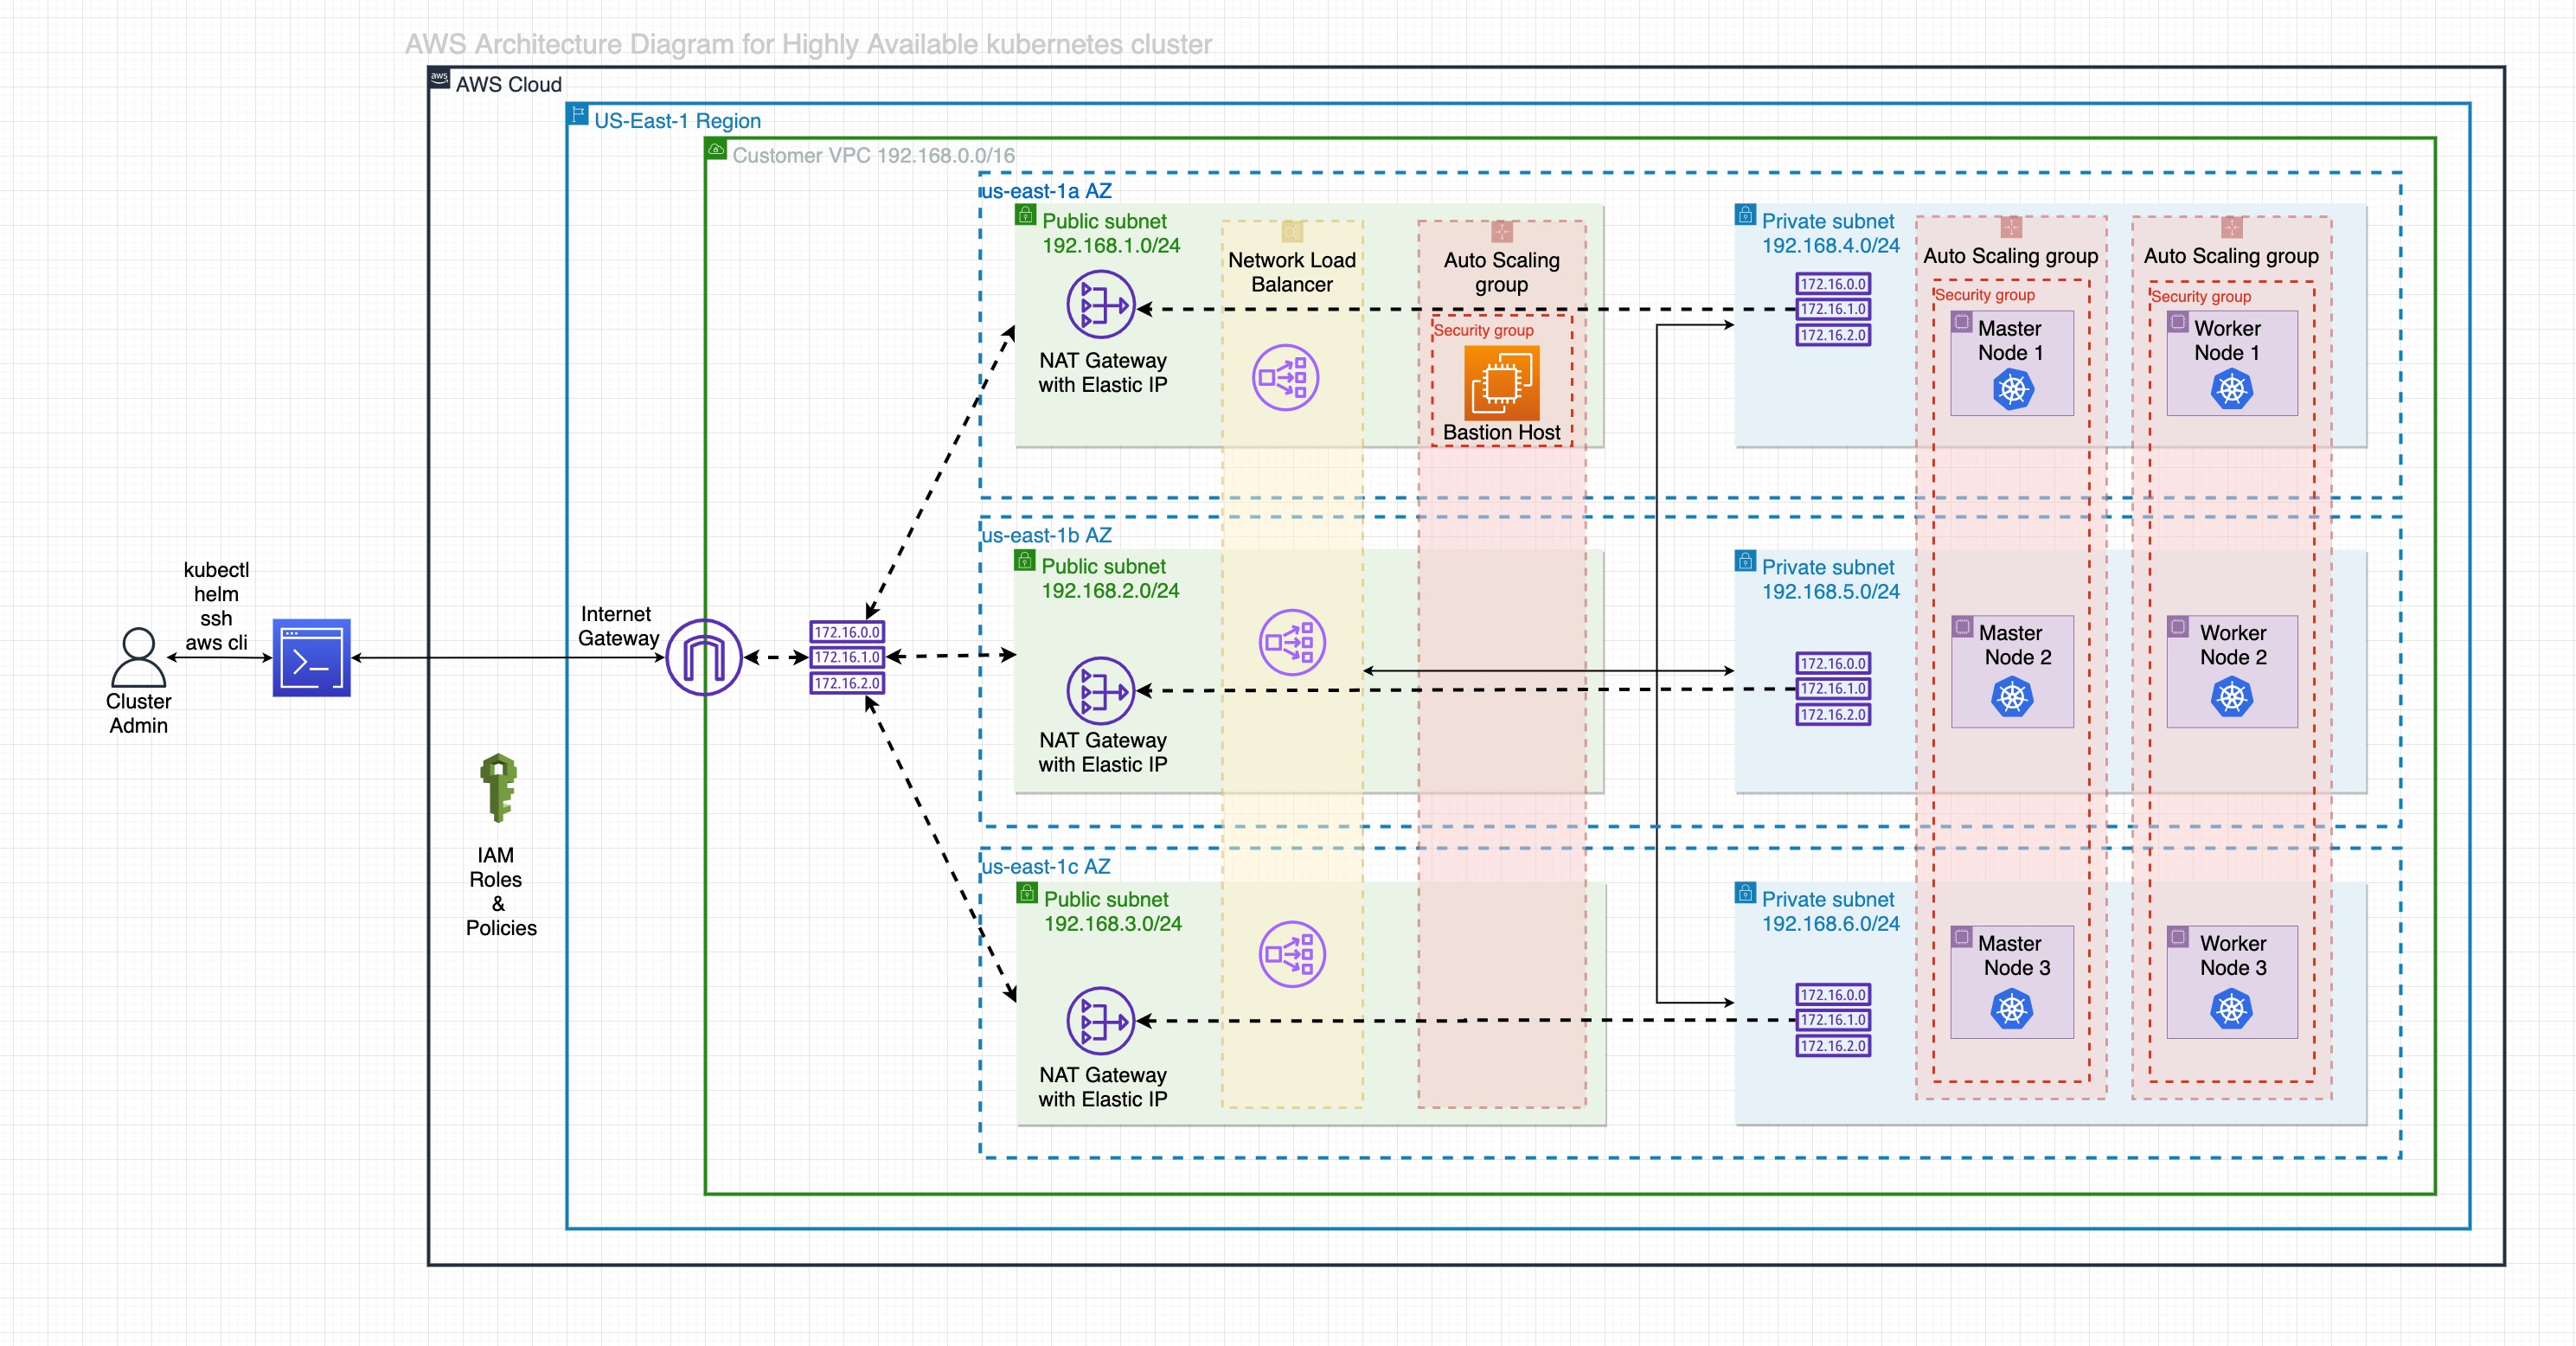Click the Internet Gateway icon
The width and height of the screenshot is (2576, 1346).
(x=703, y=657)
